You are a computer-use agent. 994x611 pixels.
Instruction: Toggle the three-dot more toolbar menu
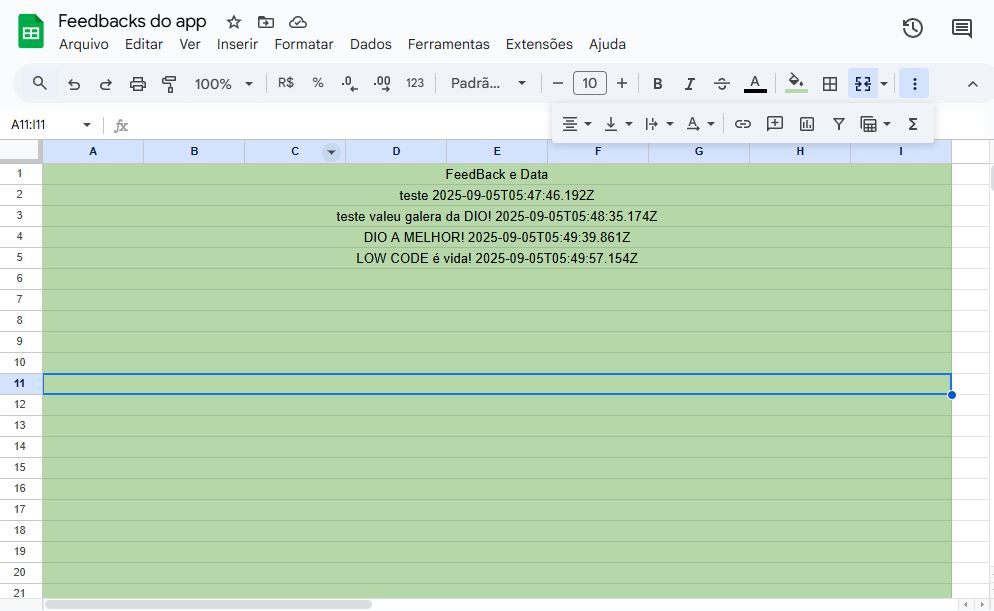(914, 84)
